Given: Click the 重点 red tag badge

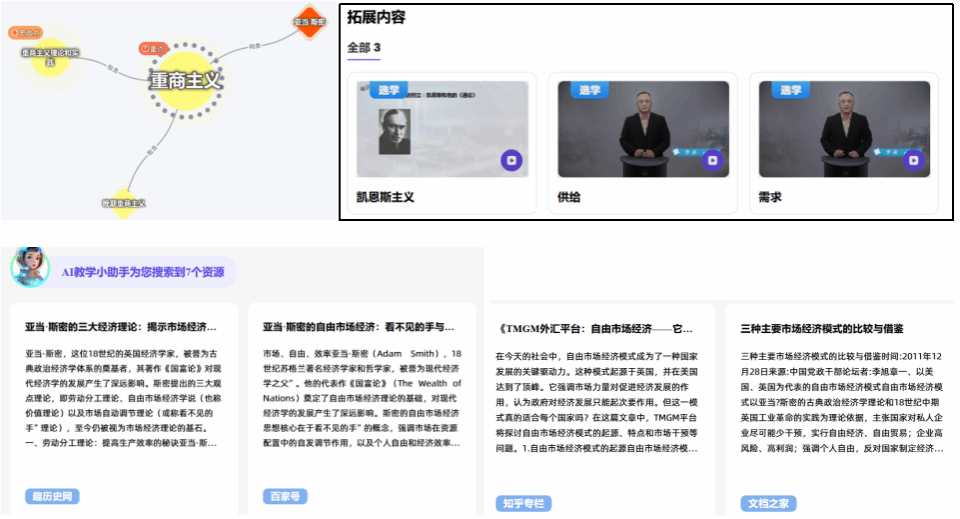Looking at the screenshot, I should point(154,48).
